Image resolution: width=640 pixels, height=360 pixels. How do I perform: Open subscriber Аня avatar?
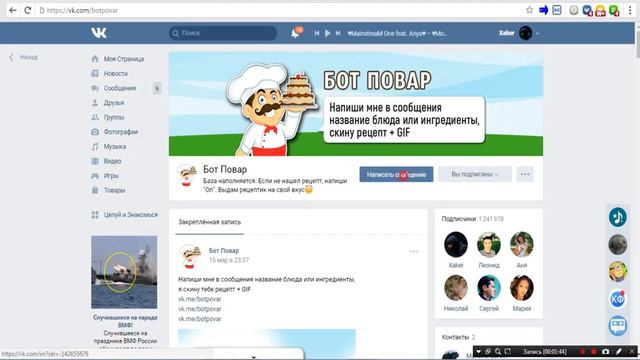point(522,244)
